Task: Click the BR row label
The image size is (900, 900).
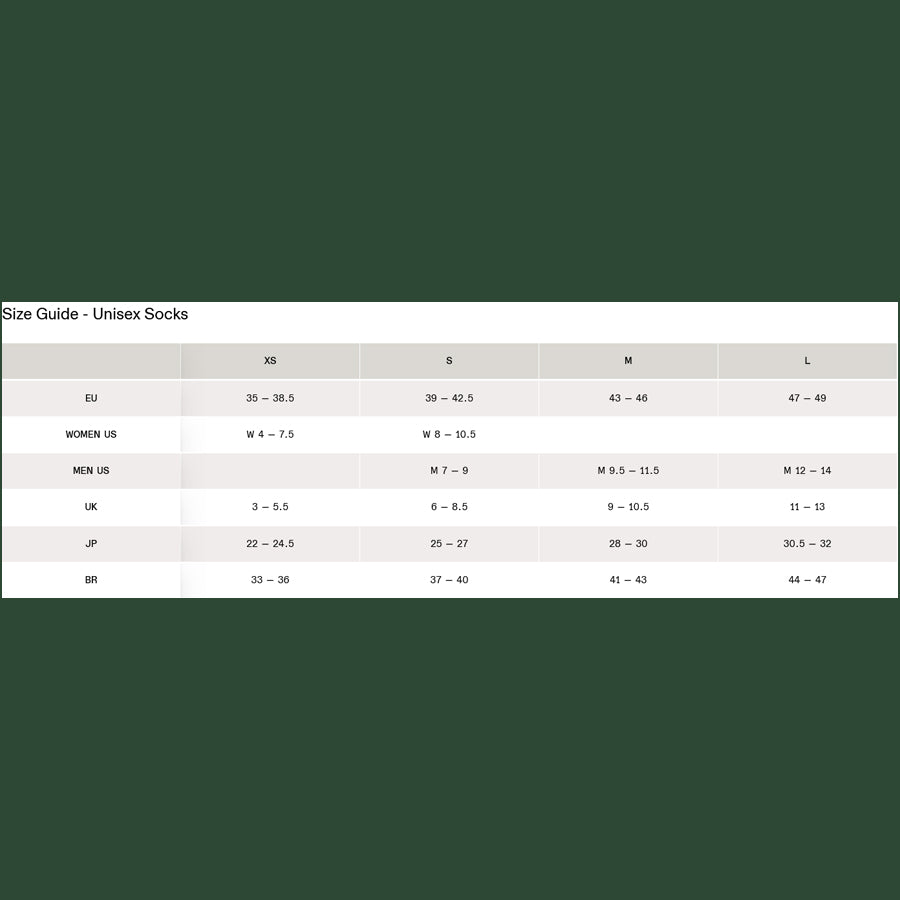Action: coord(91,580)
